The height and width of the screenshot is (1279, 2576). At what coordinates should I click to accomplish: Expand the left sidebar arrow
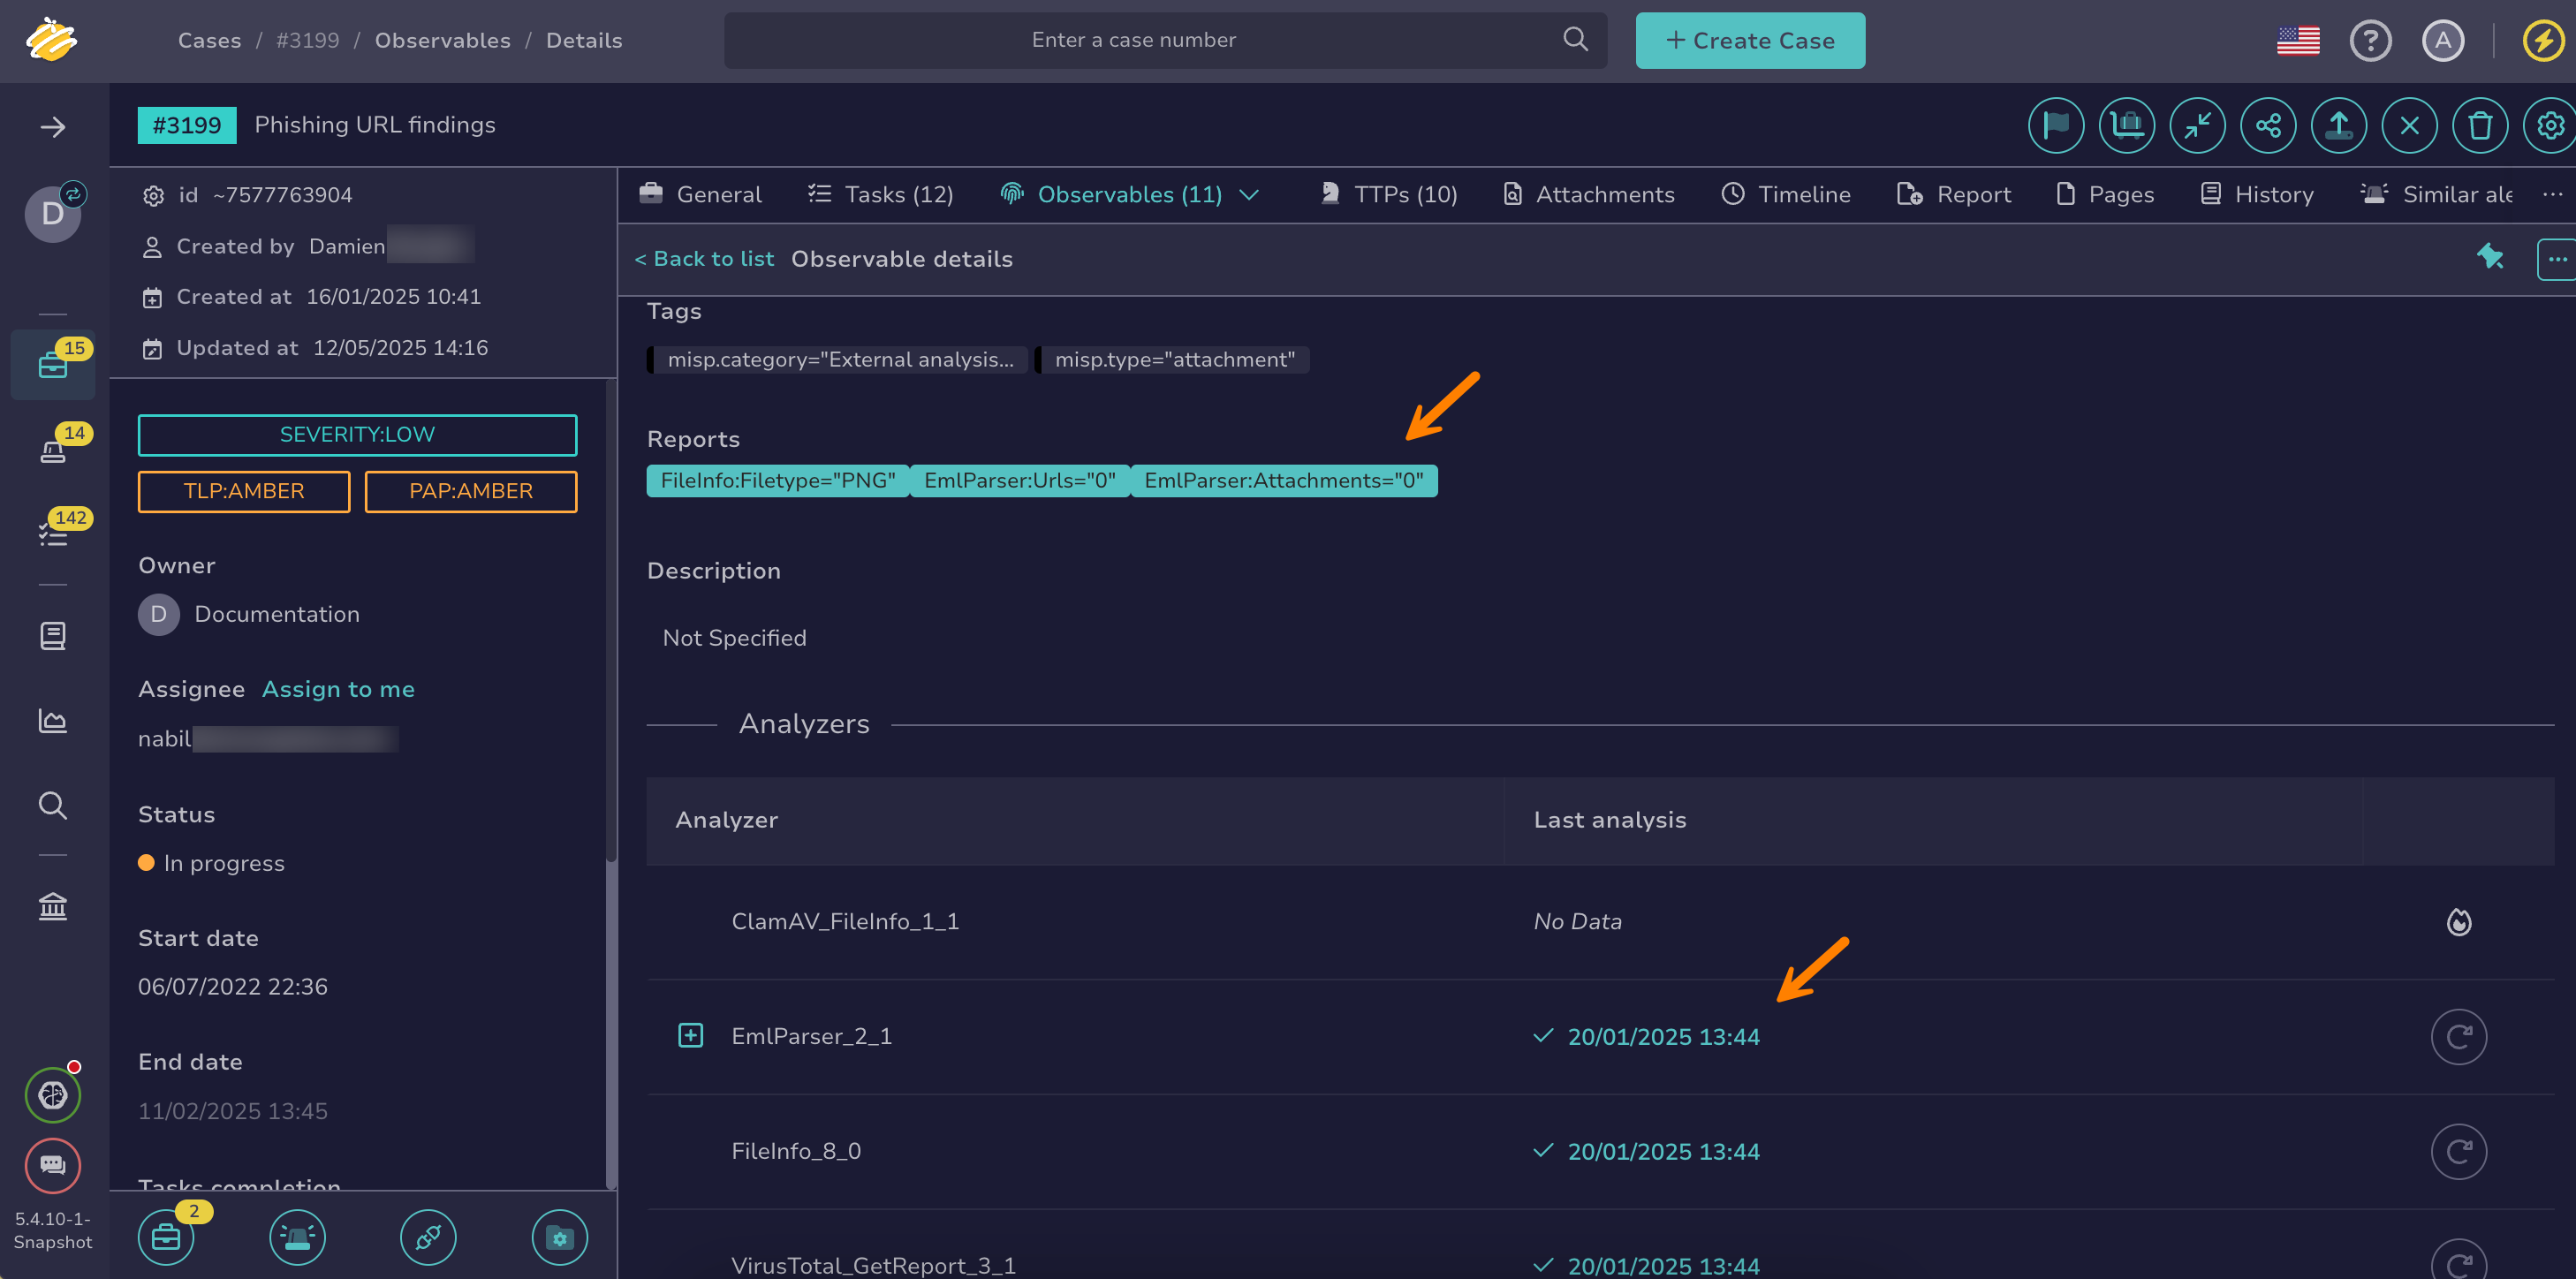pyautogui.click(x=53, y=127)
